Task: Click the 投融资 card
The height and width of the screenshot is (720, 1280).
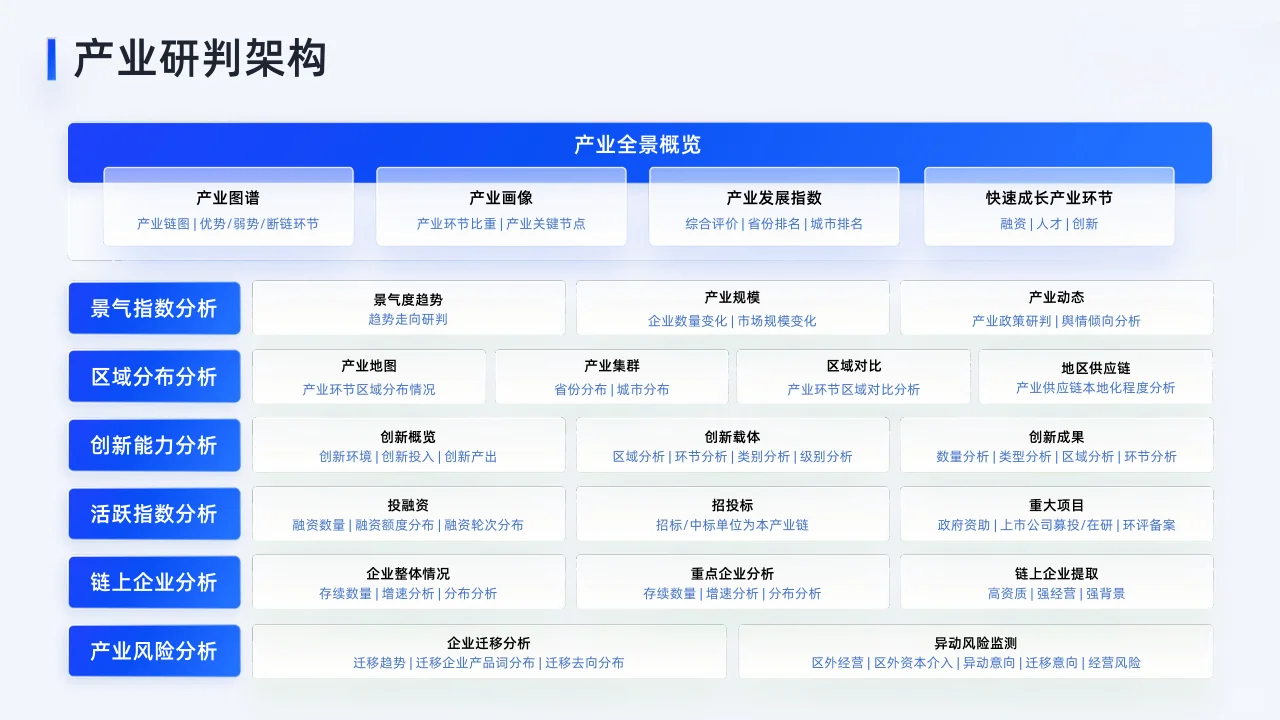Action: click(409, 513)
